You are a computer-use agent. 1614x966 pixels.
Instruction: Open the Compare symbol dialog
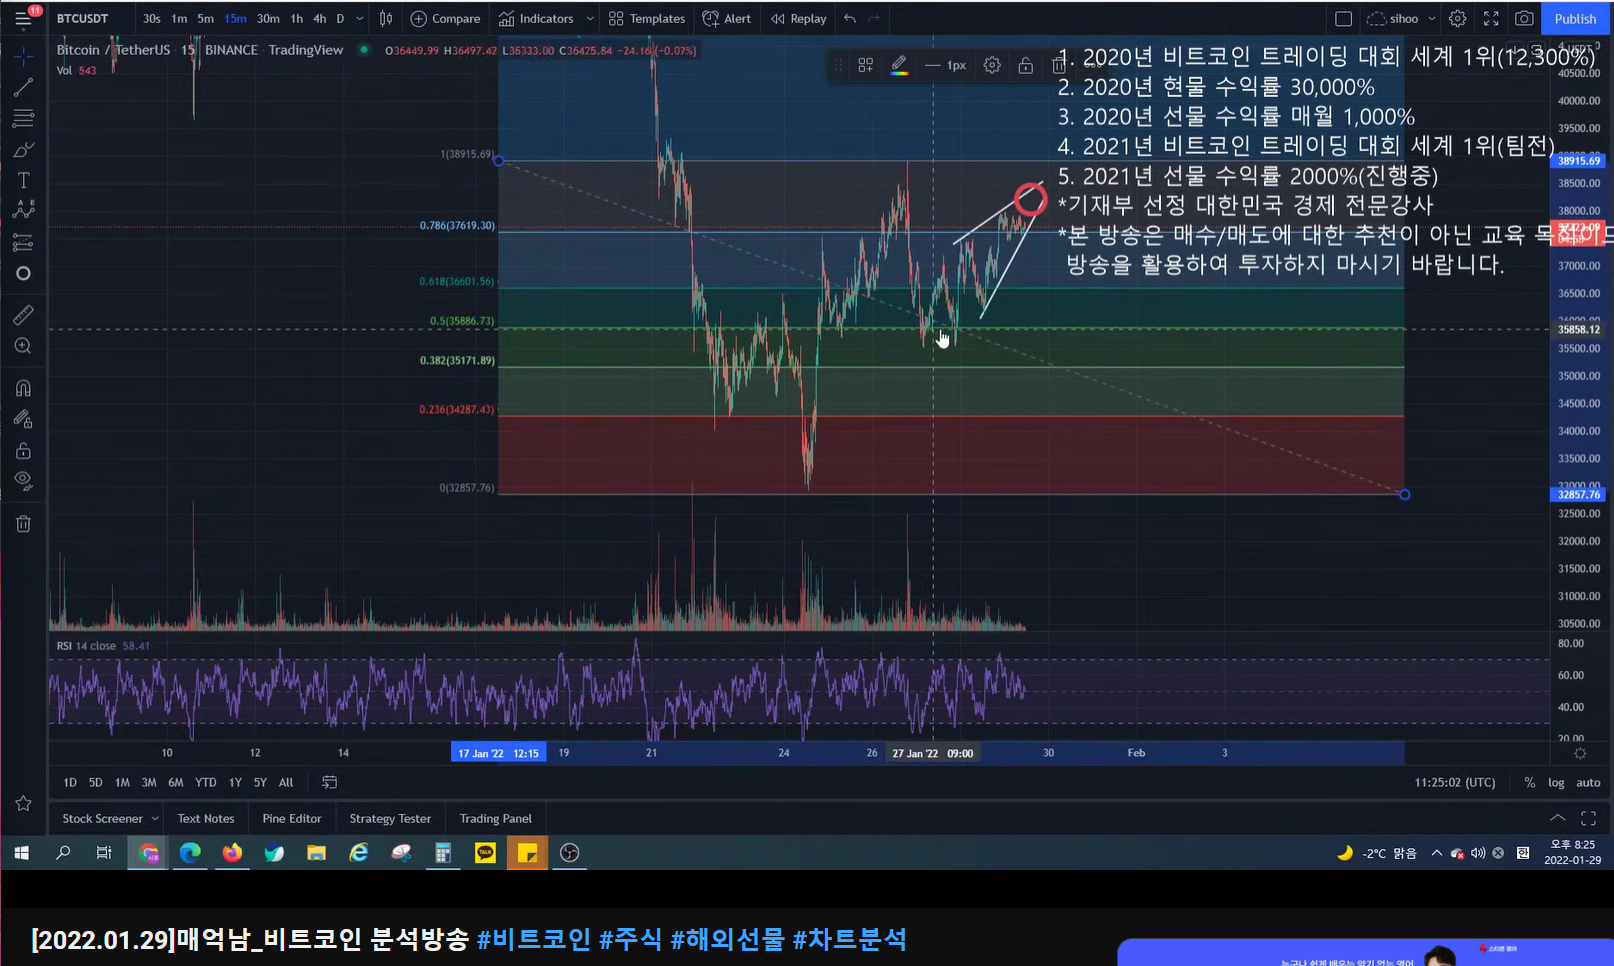pos(446,18)
